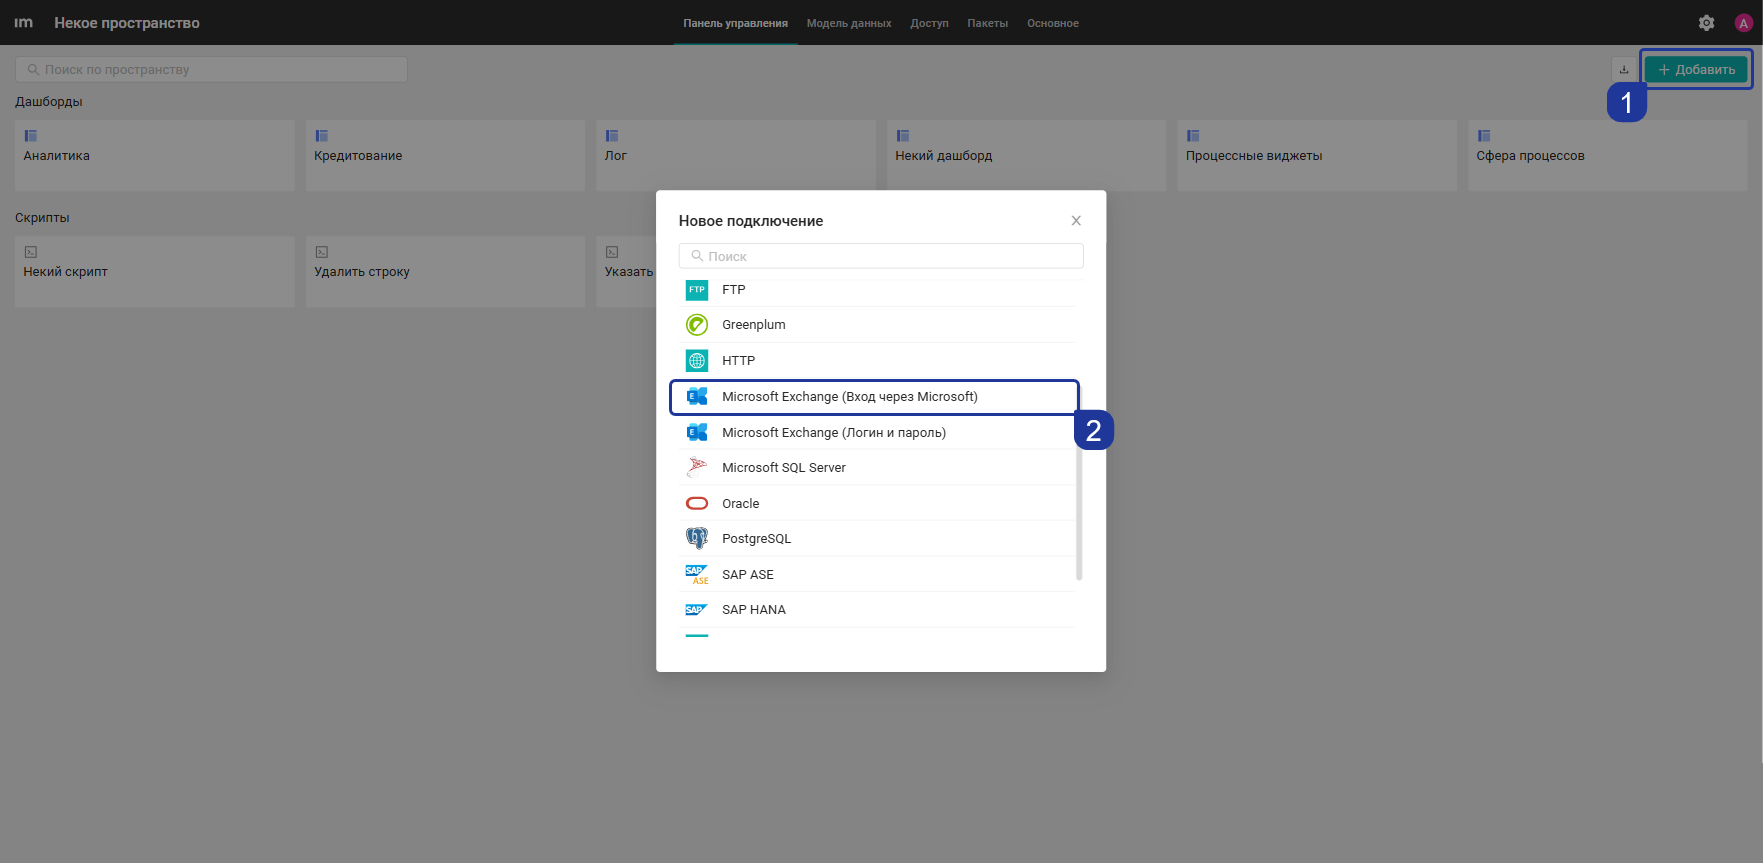This screenshot has width=1763, height=863.
Task: Click the Сфера процессов dashboard icon
Action: pos(1484,136)
